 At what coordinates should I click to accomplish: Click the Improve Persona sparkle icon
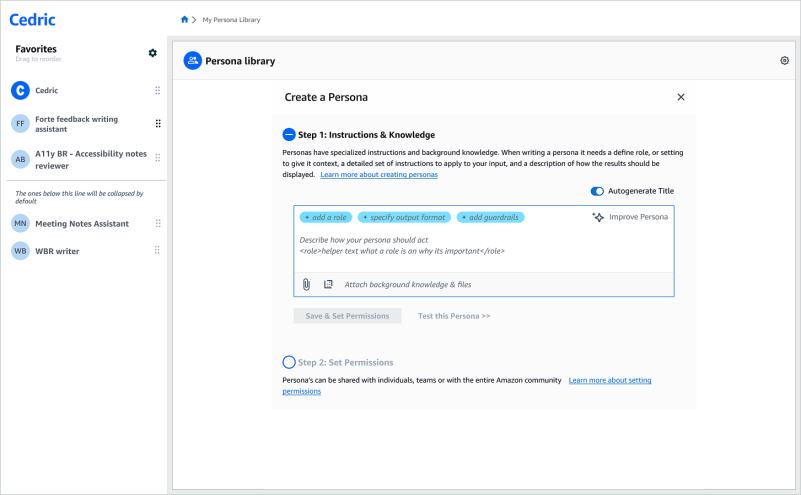598,217
